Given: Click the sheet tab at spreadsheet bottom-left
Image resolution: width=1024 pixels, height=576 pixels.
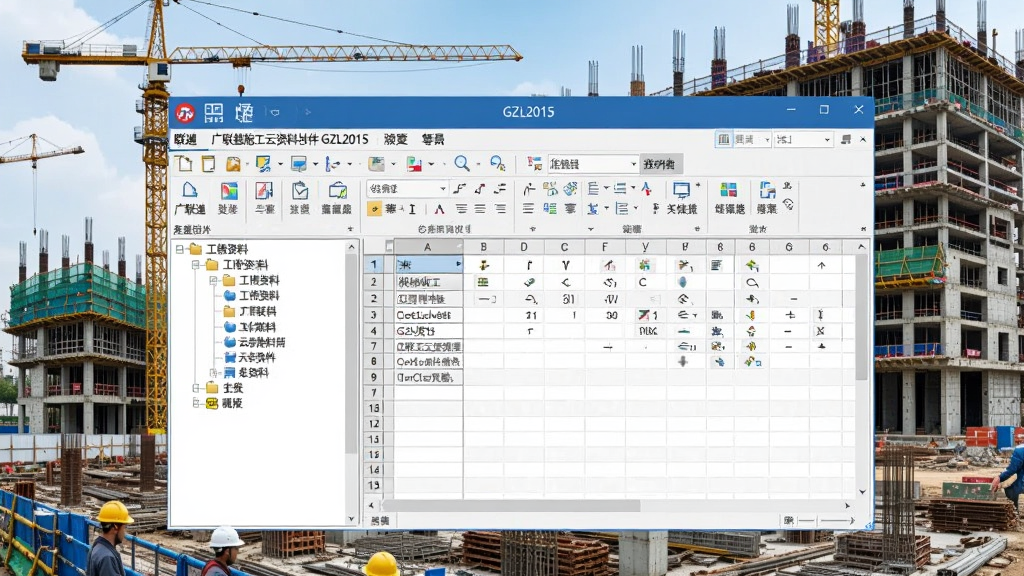Looking at the screenshot, I should [379, 520].
